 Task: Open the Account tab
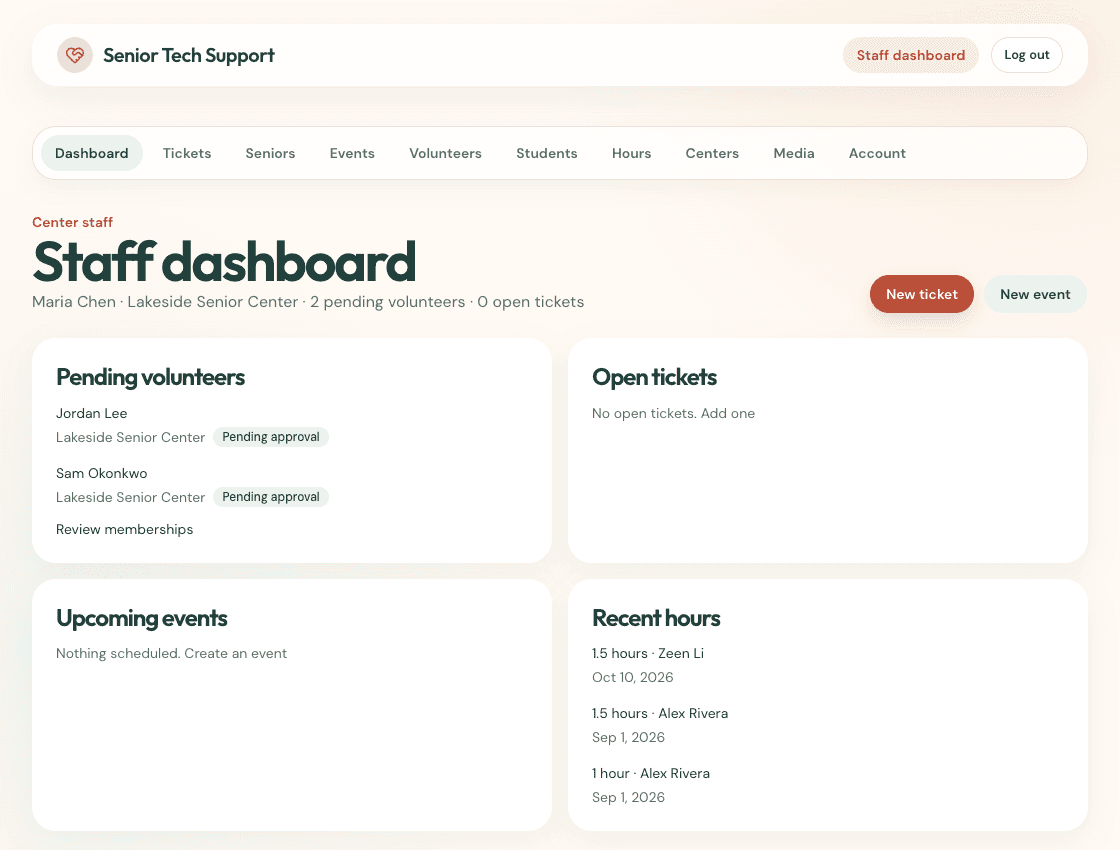click(877, 153)
